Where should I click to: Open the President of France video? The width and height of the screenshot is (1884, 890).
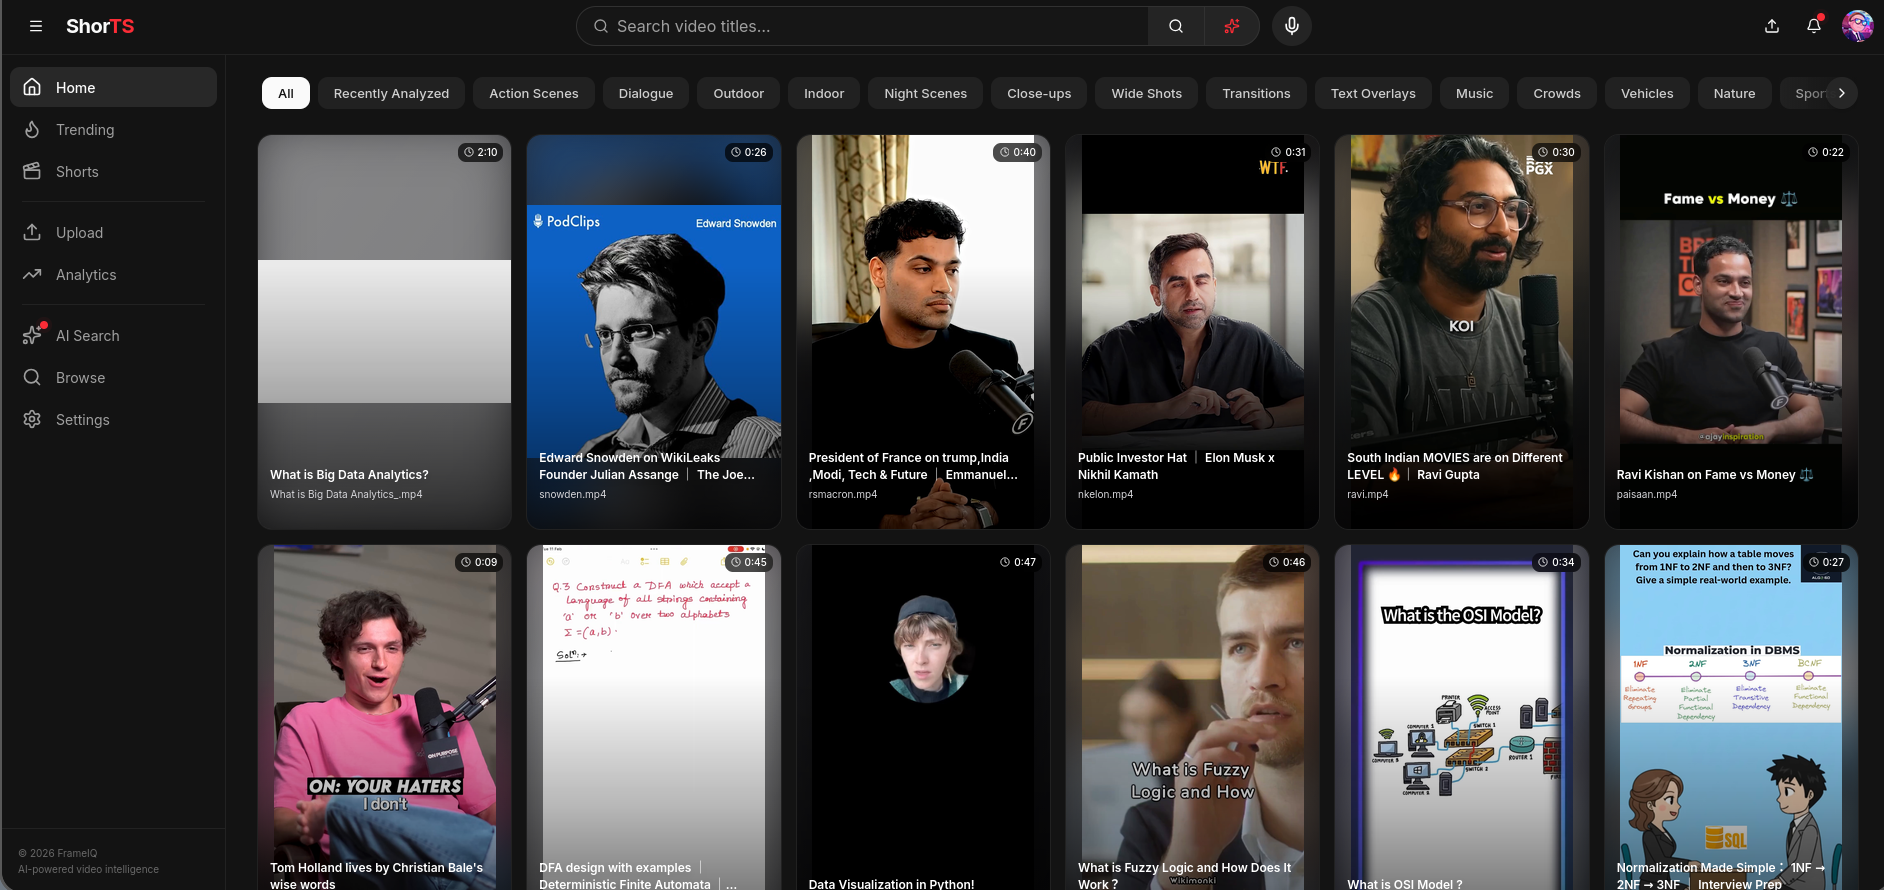coord(923,332)
